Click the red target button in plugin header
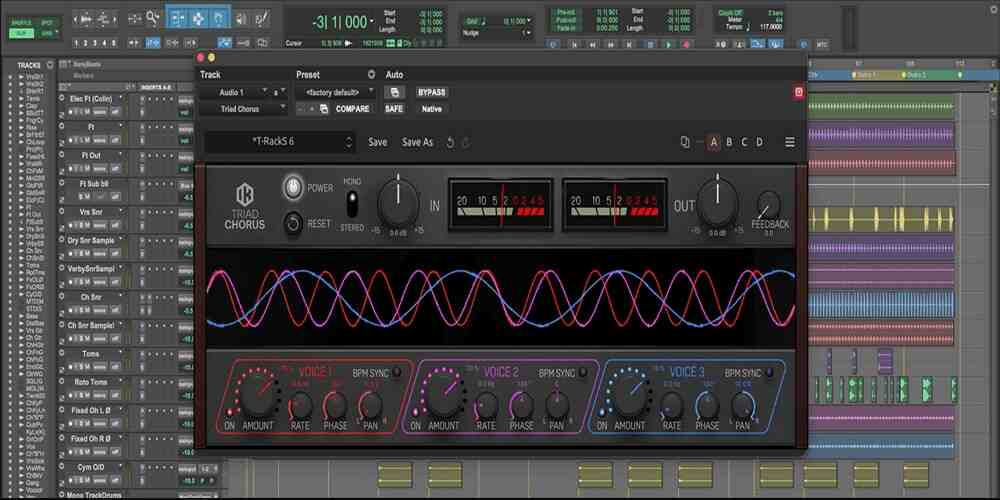Image resolution: width=1000 pixels, height=500 pixels. [798, 92]
